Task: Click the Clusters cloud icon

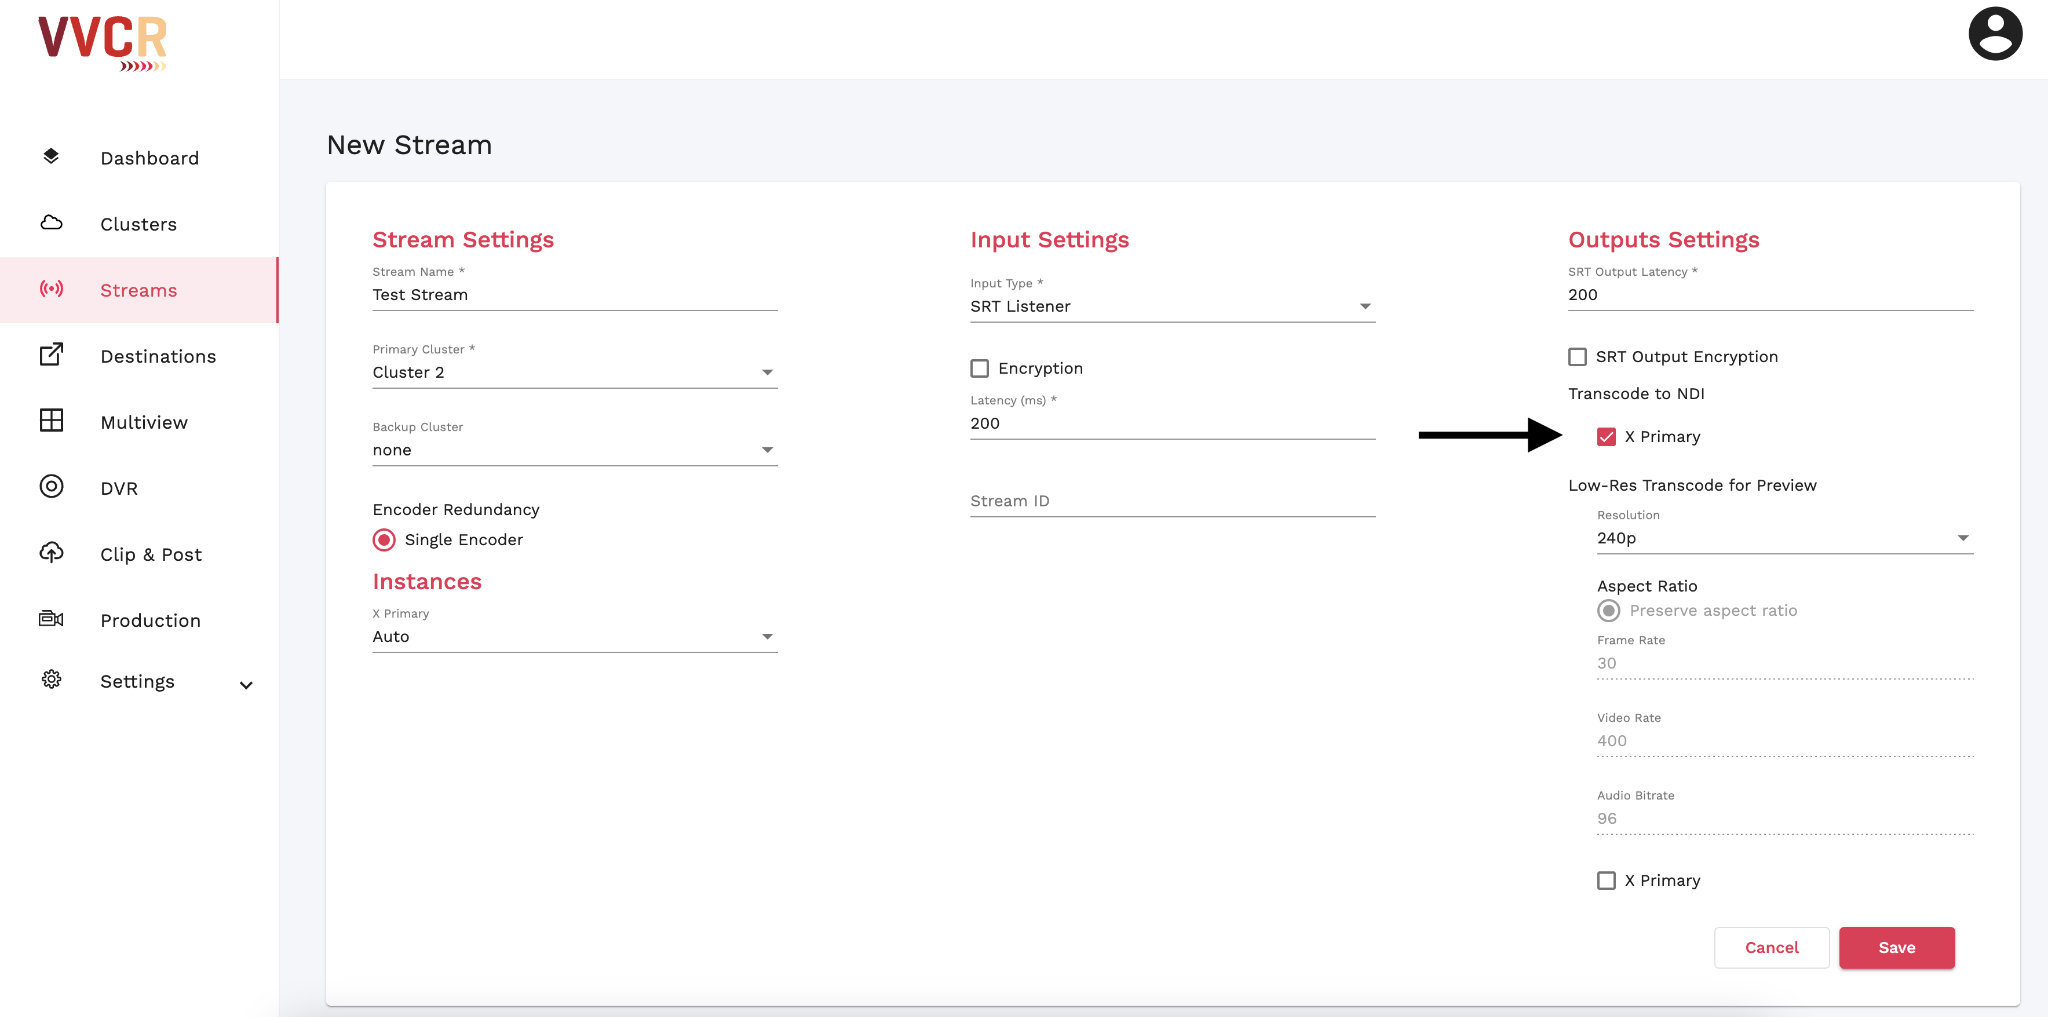Action: [51, 223]
